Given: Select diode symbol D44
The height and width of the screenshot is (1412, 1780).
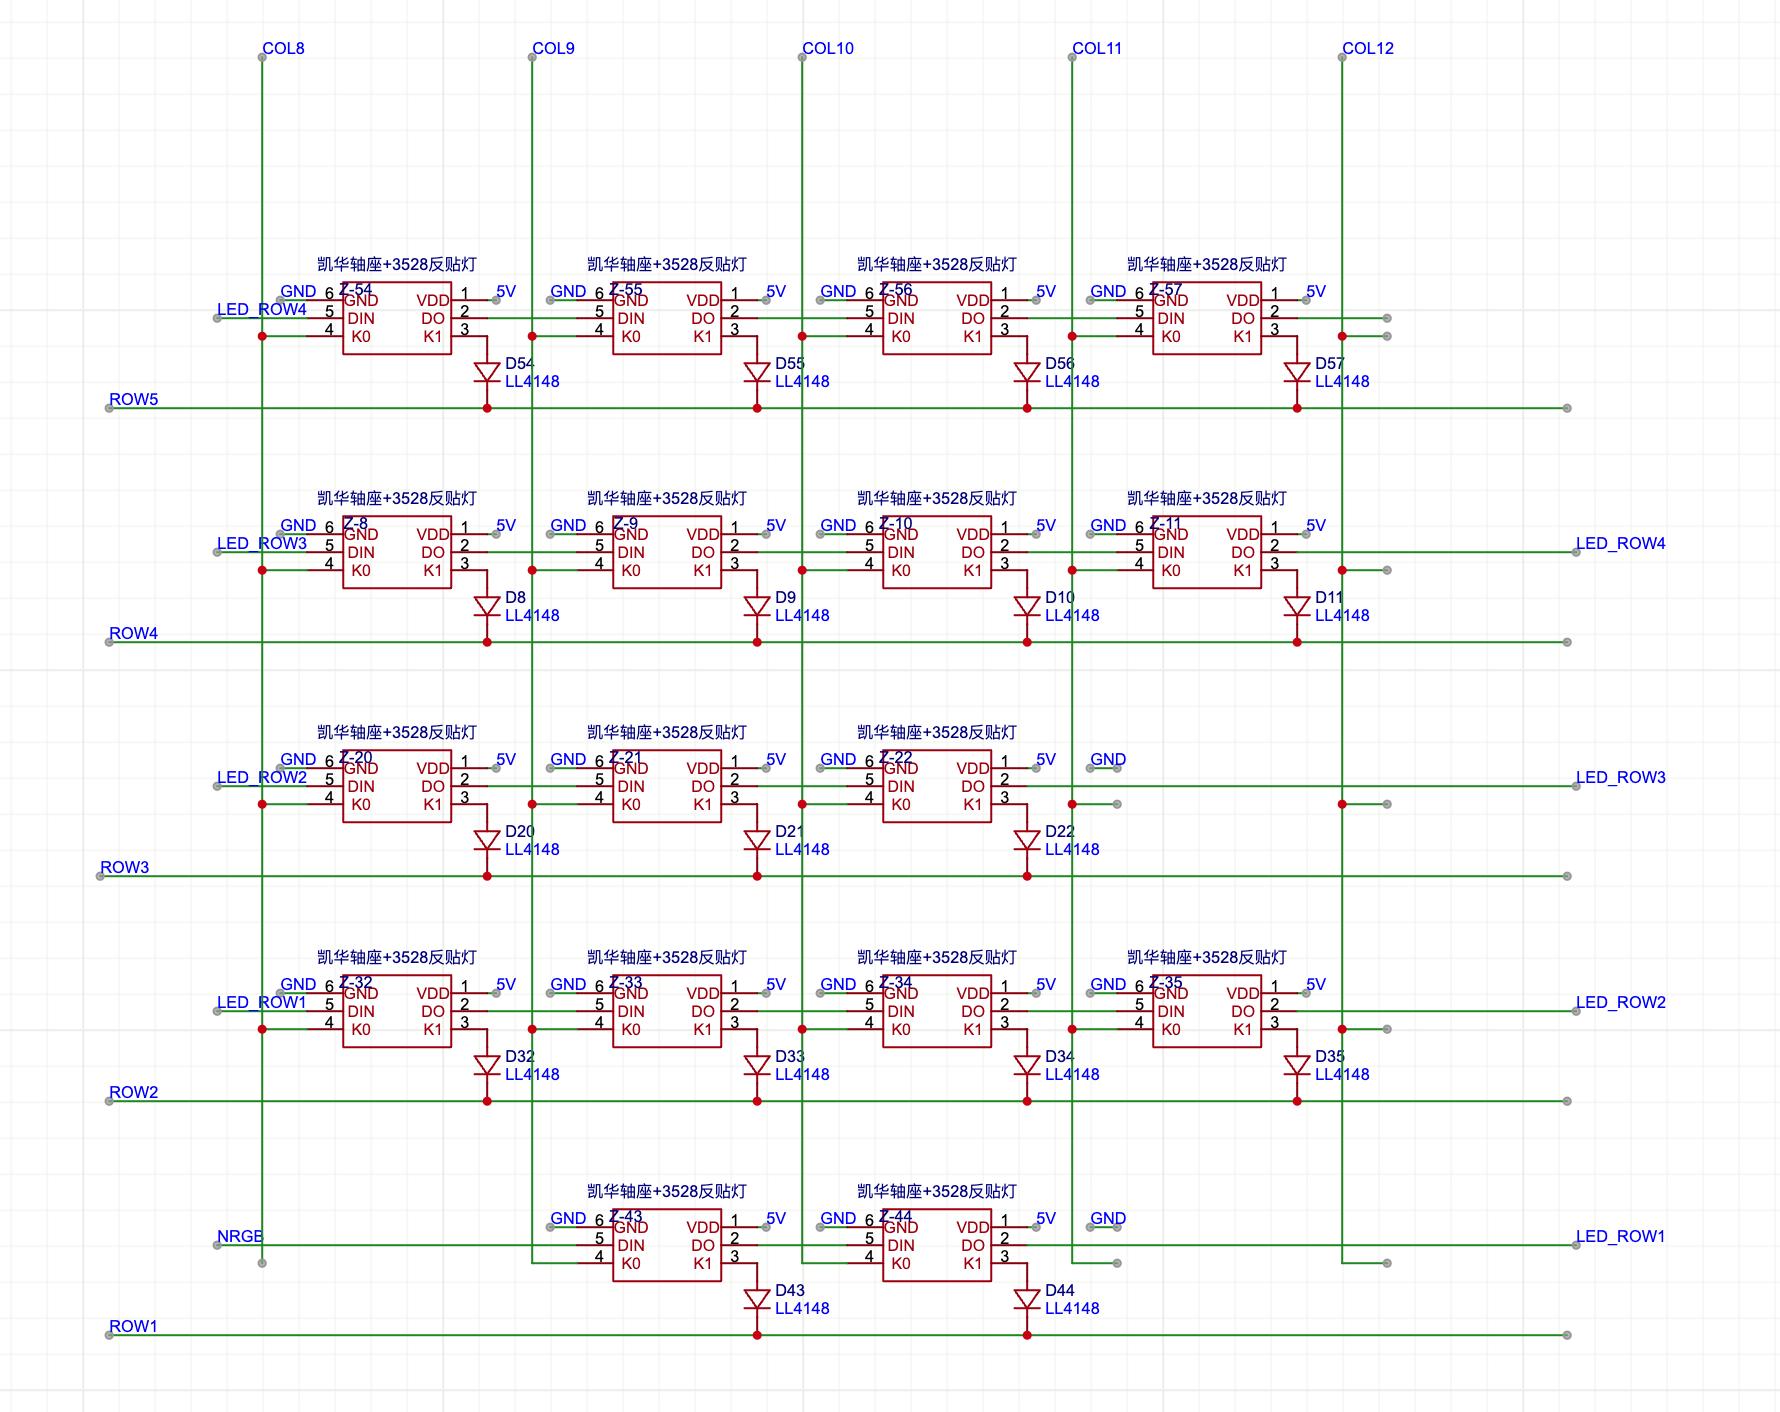Looking at the screenshot, I should (x=1027, y=1299).
